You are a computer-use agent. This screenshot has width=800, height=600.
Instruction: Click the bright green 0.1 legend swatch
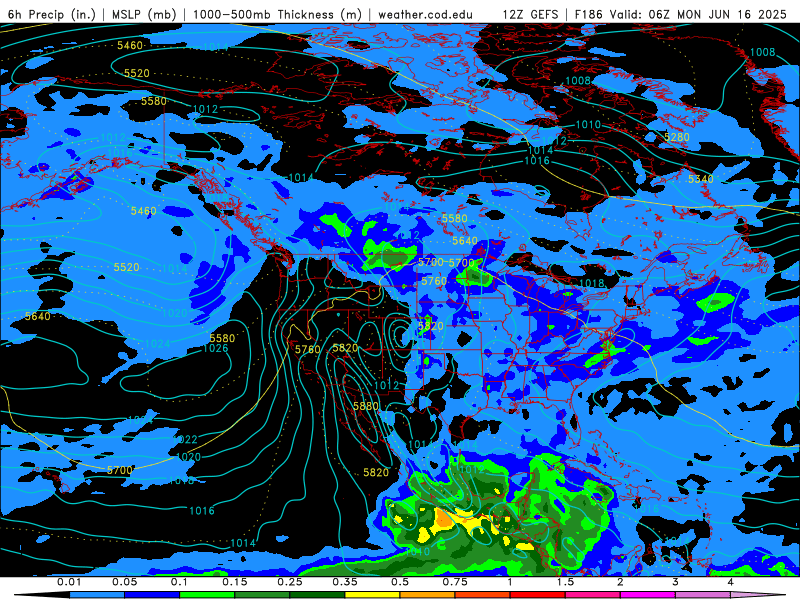click(x=207, y=595)
